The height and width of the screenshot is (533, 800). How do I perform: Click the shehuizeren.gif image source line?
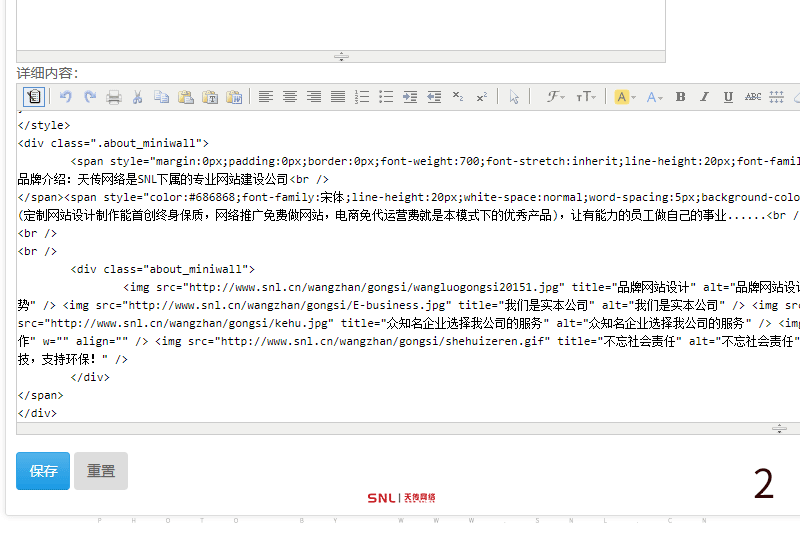(x=408, y=341)
